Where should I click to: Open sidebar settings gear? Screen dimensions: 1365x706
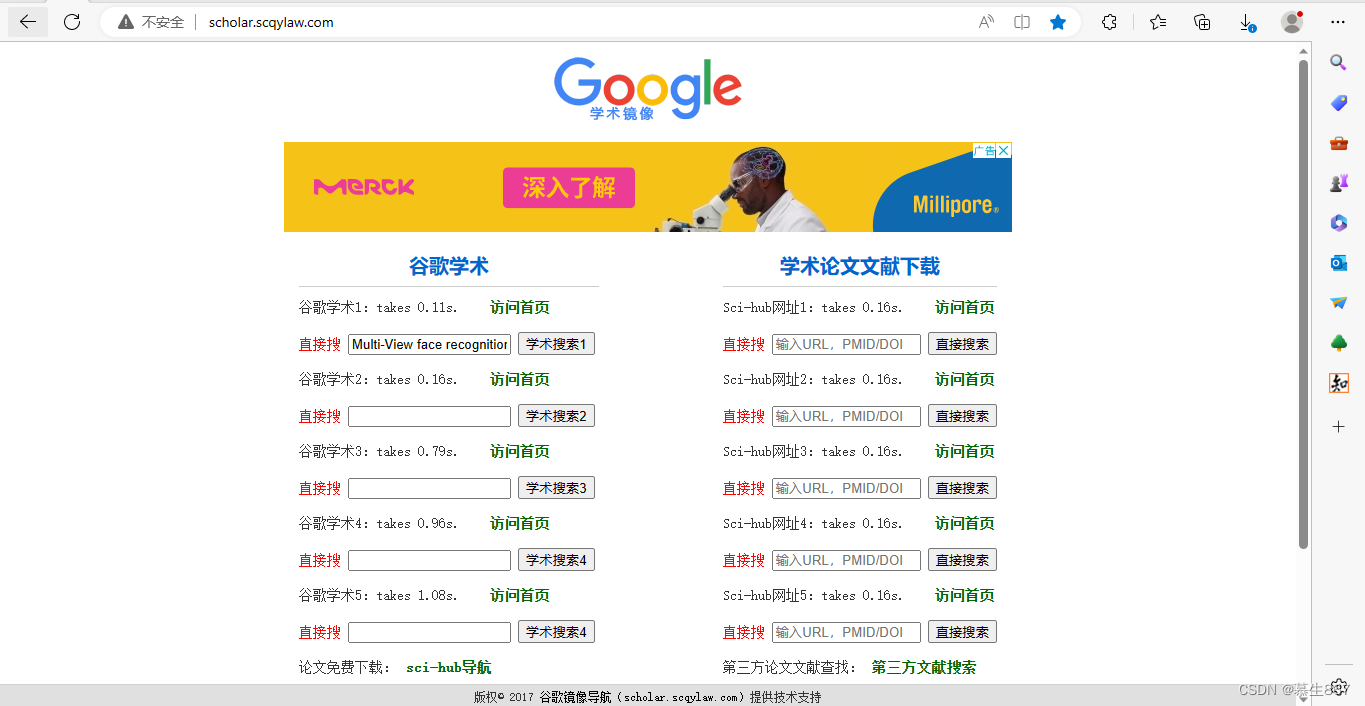click(x=1339, y=686)
